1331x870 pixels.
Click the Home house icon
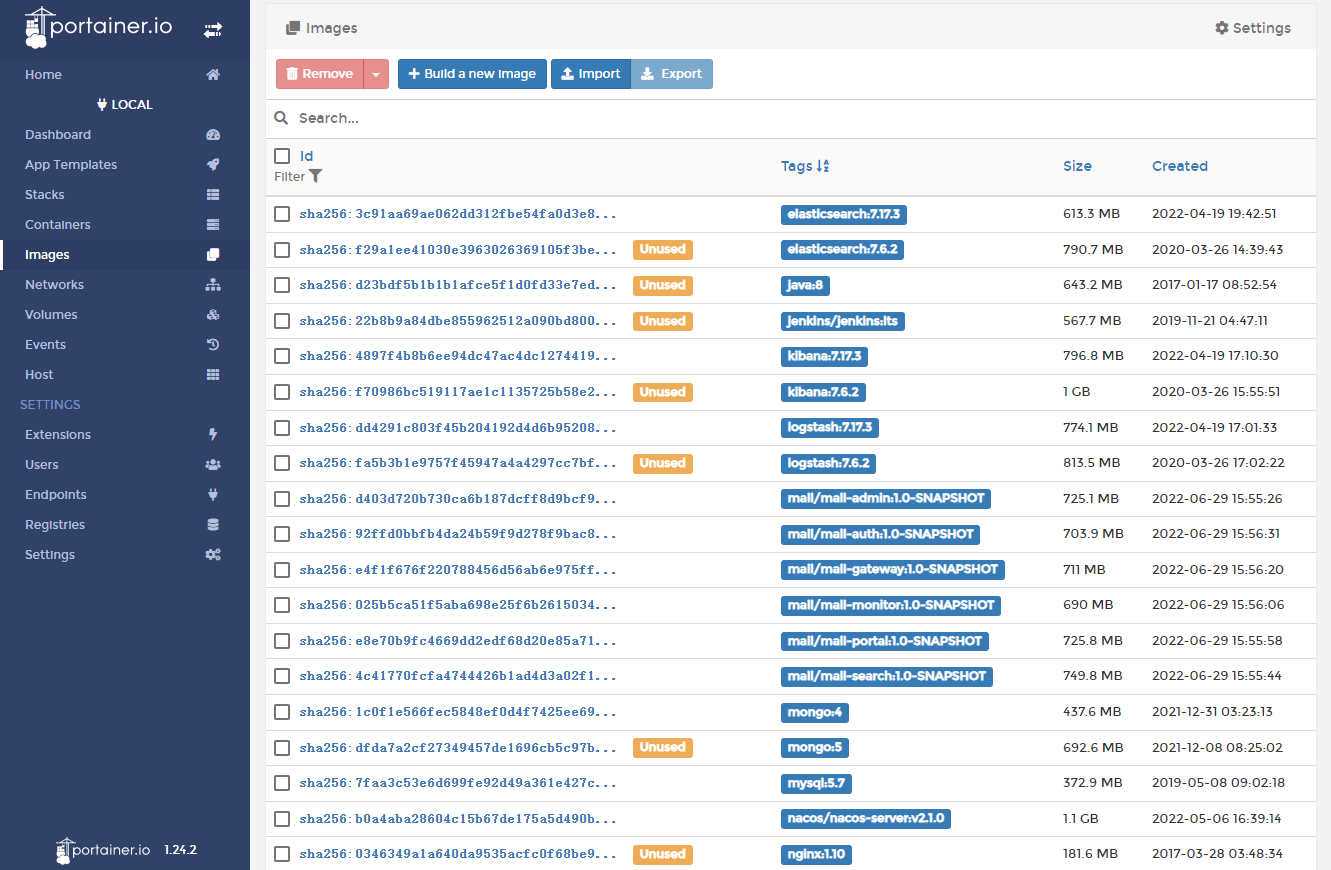pos(213,75)
